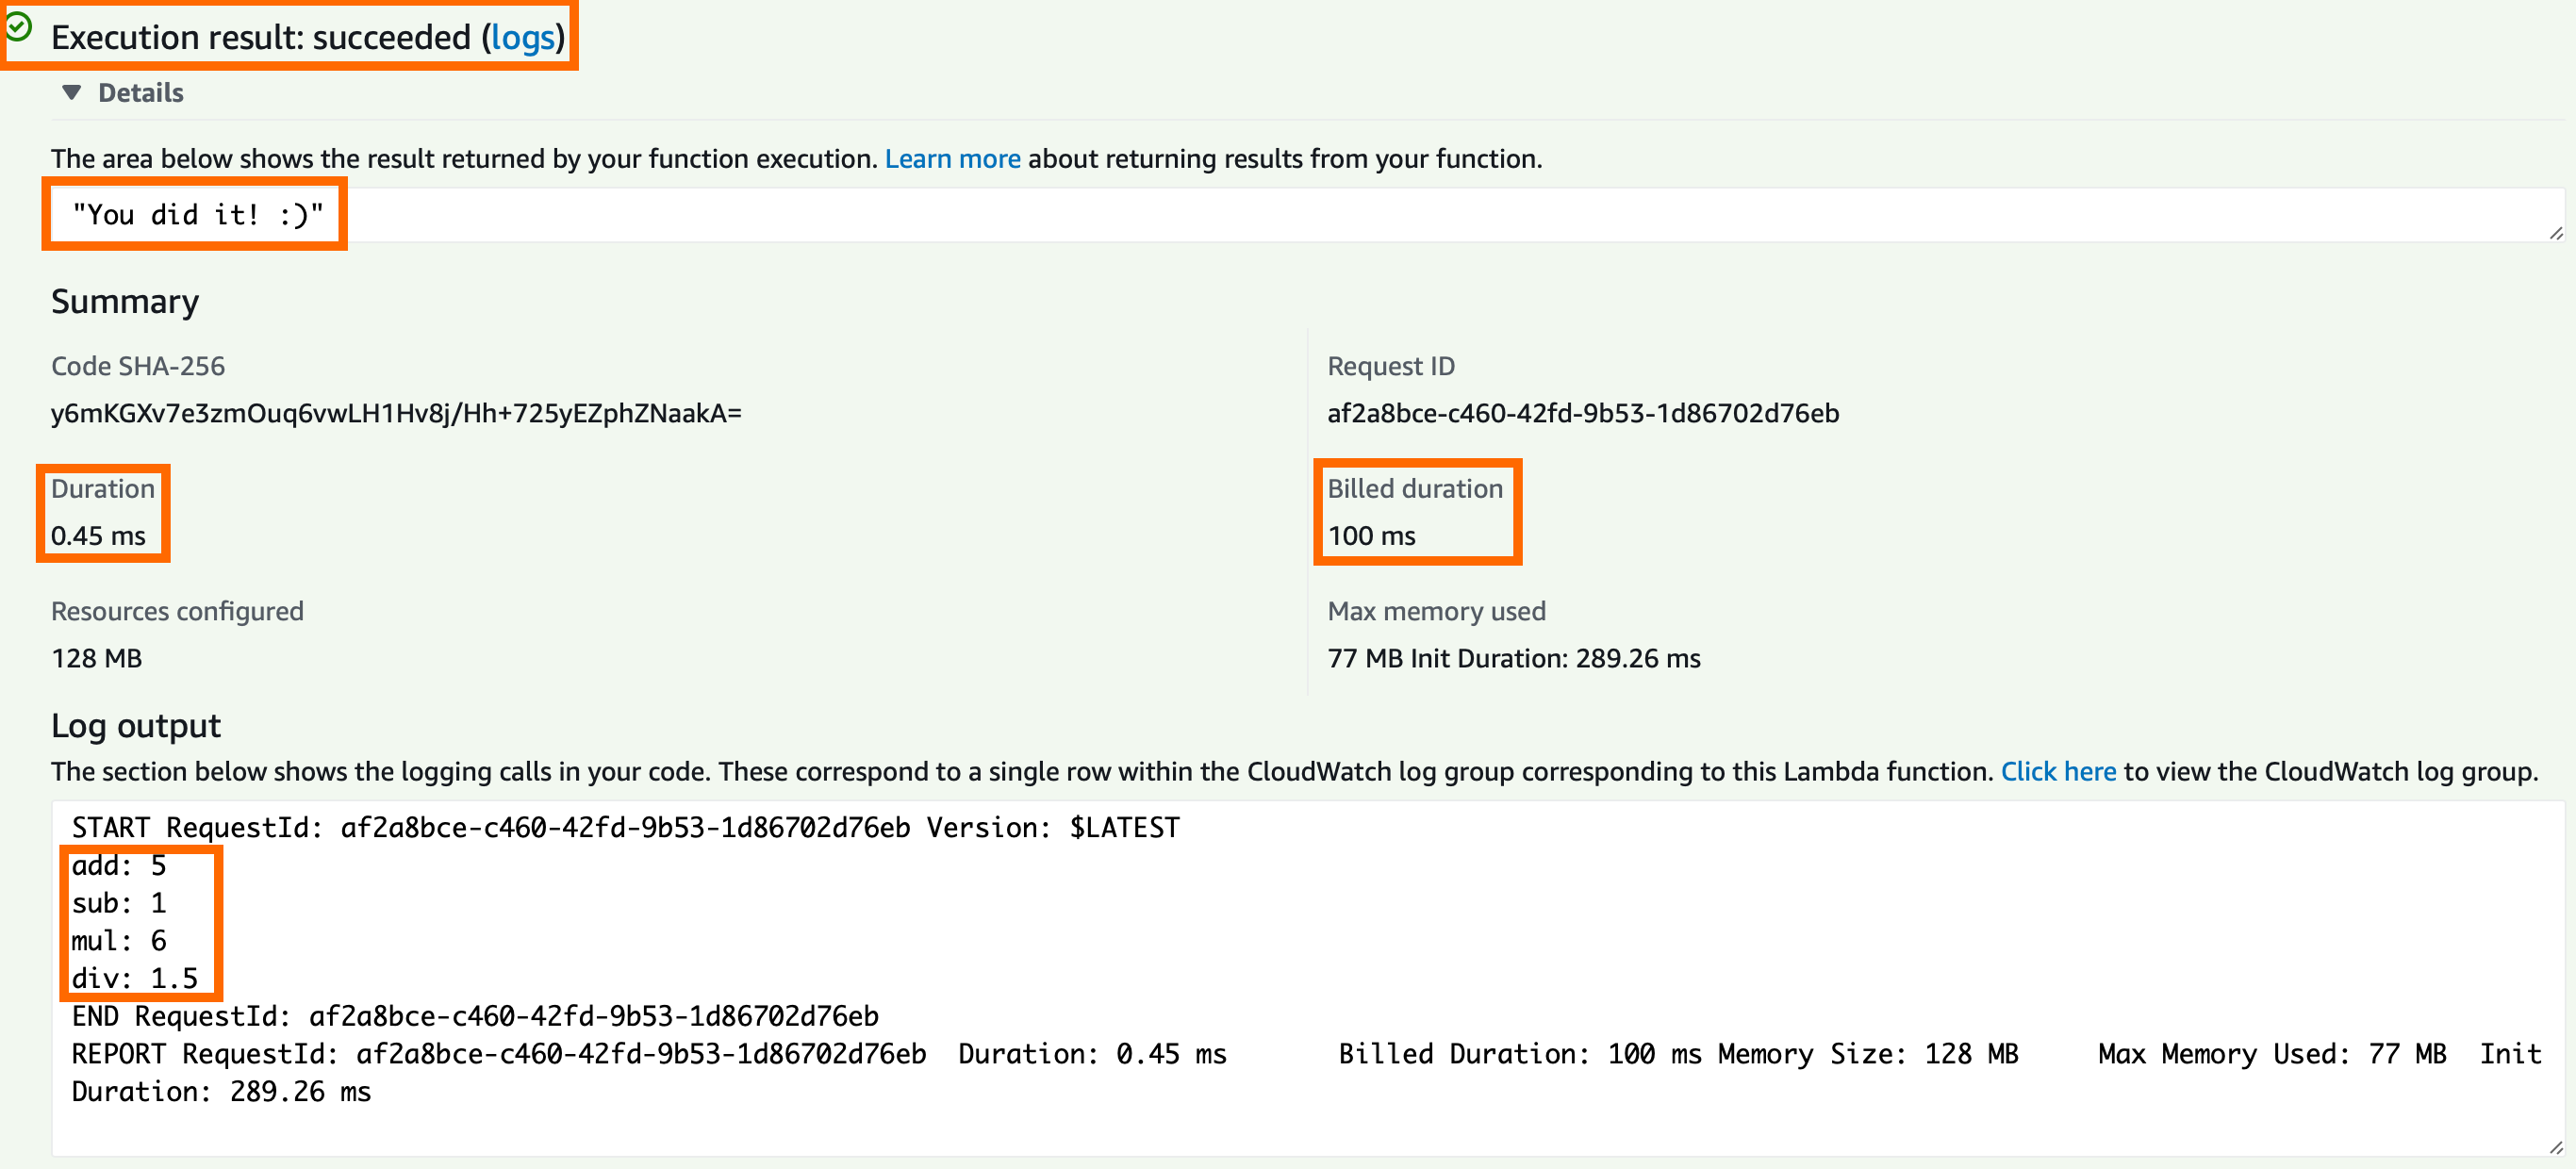The height and width of the screenshot is (1169, 2576).
Task: Click inside the function result text box
Action: pyautogui.click(x=1200, y=215)
